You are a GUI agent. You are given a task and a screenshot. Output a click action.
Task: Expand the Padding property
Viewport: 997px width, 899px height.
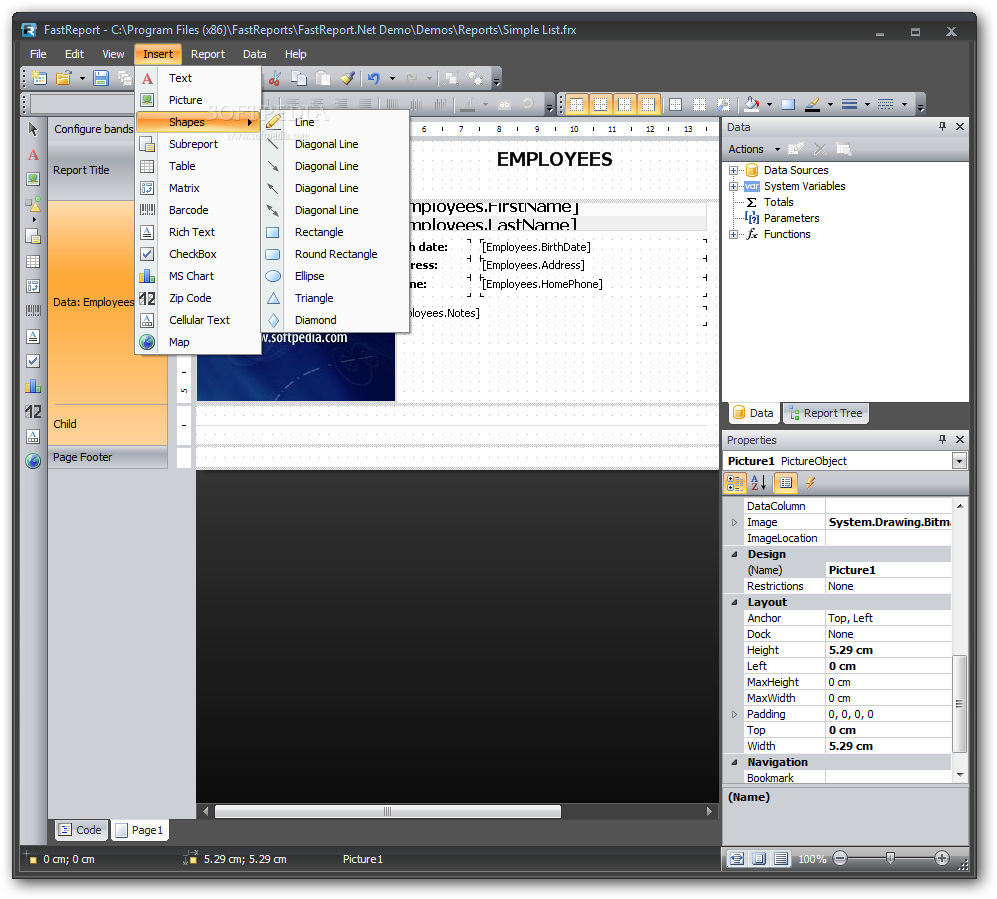(734, 714)
